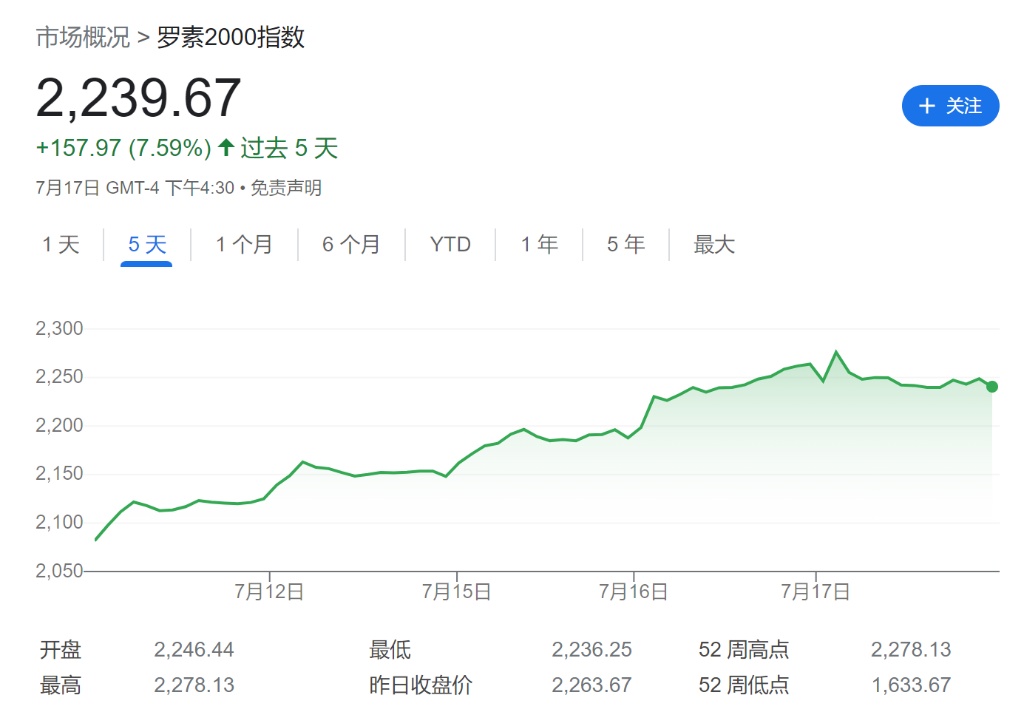Image resolution: width=1024 pixels, height=717 pixels.
Task: Switch to the 6 个月 range tab
Action: click(351, 245)
